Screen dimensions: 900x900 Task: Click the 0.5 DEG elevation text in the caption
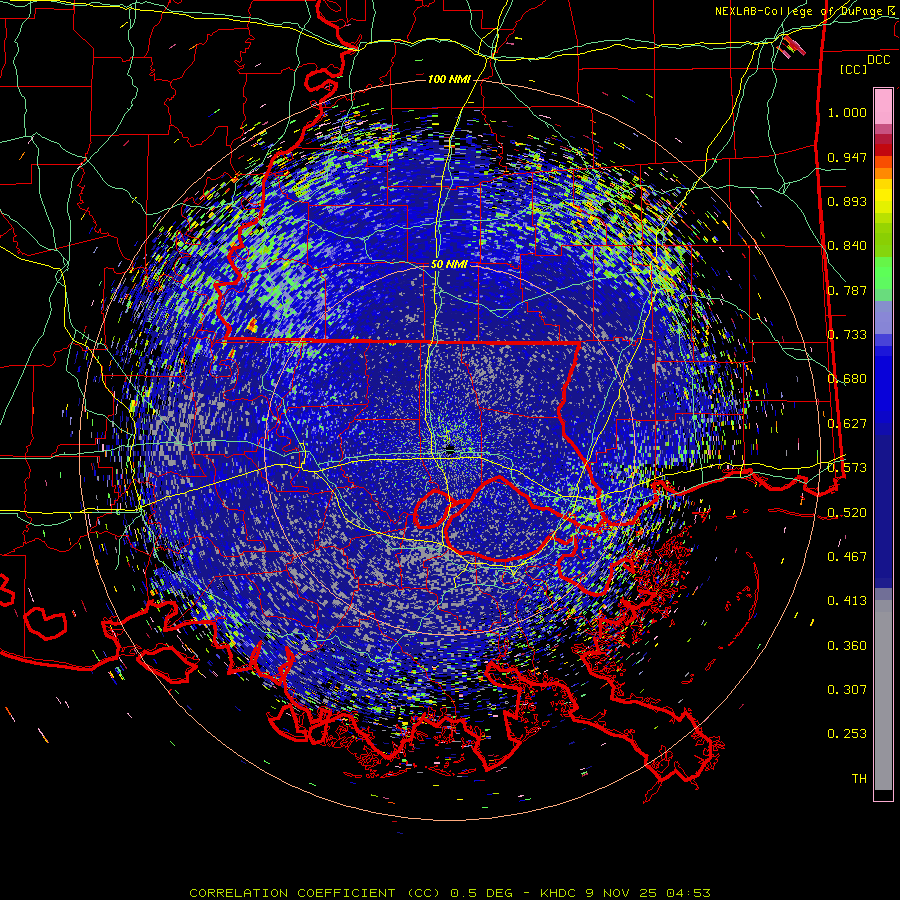pyautogui.click(x=484, y=893)
